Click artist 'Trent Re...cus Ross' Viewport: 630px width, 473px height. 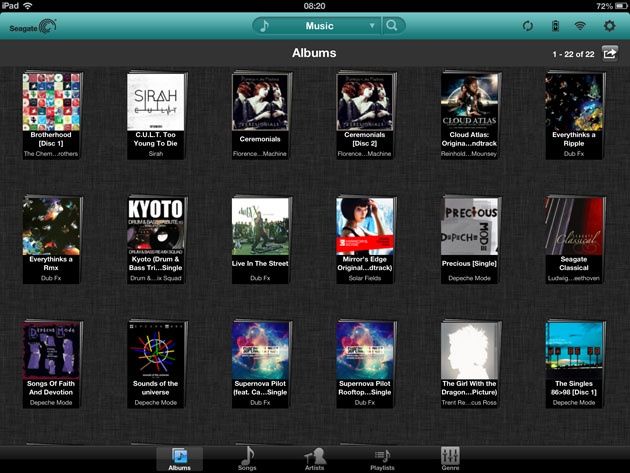[x=469, y=403]
